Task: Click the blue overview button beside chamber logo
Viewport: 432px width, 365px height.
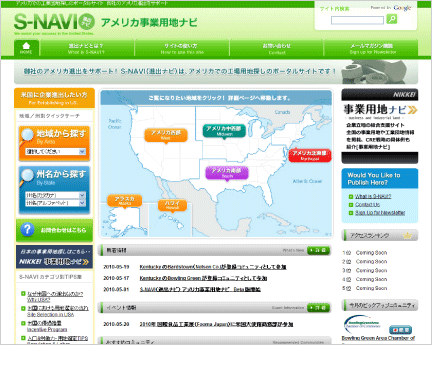Action: 400,330
